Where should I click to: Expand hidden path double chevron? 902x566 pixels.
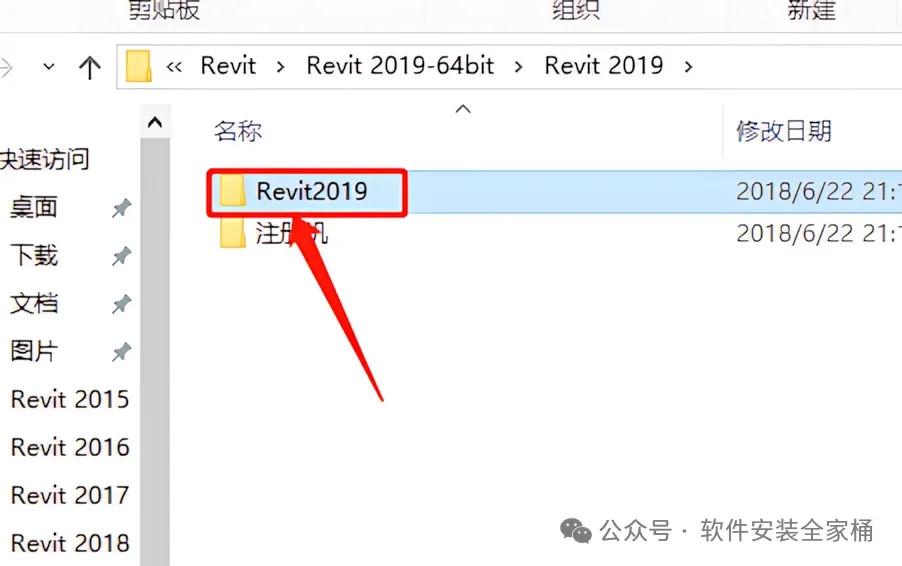[x=174, y=67]
